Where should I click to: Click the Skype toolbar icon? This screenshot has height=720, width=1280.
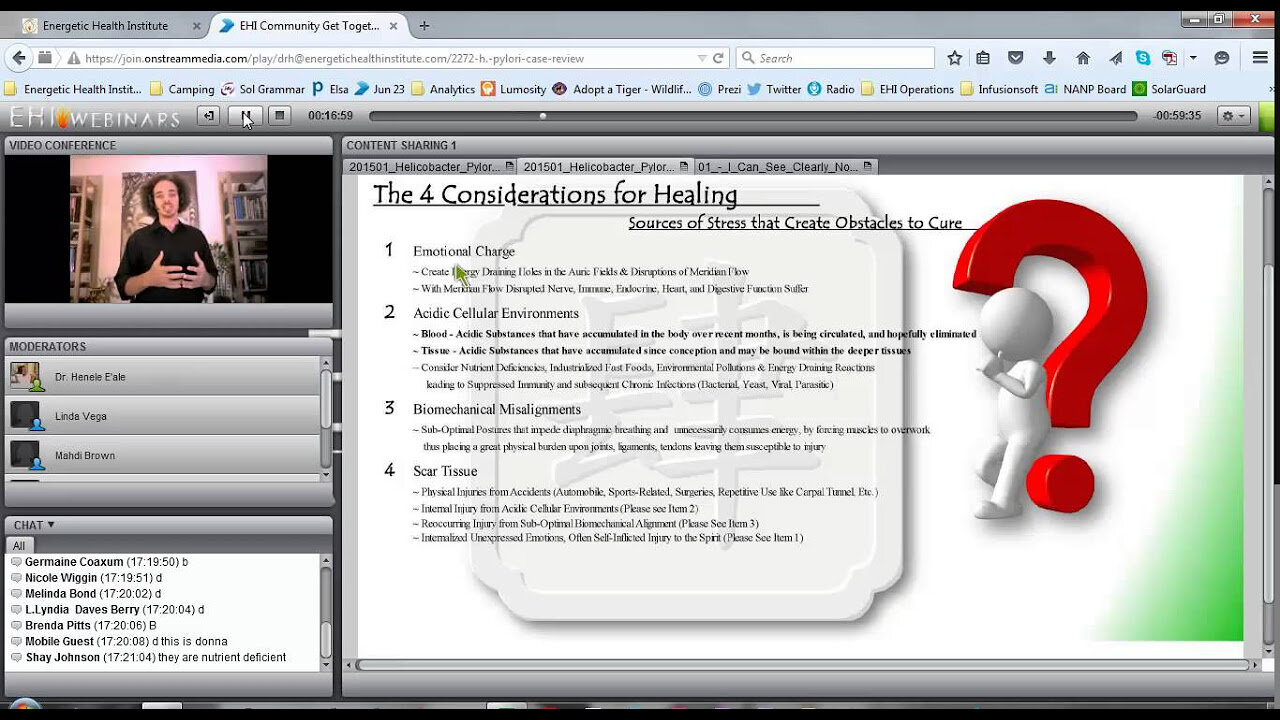pyautogui.click(x=1142, y=58)
